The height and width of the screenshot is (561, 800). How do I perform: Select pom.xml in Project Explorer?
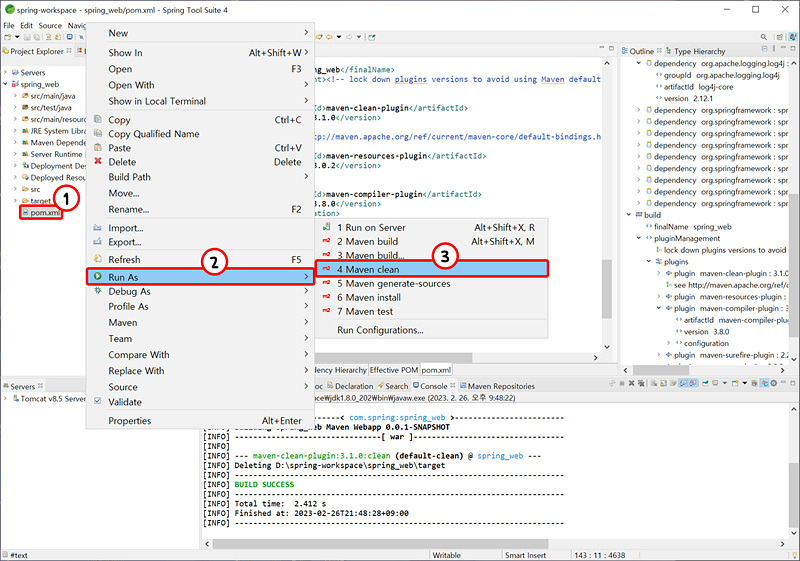[x=41, y=212]
